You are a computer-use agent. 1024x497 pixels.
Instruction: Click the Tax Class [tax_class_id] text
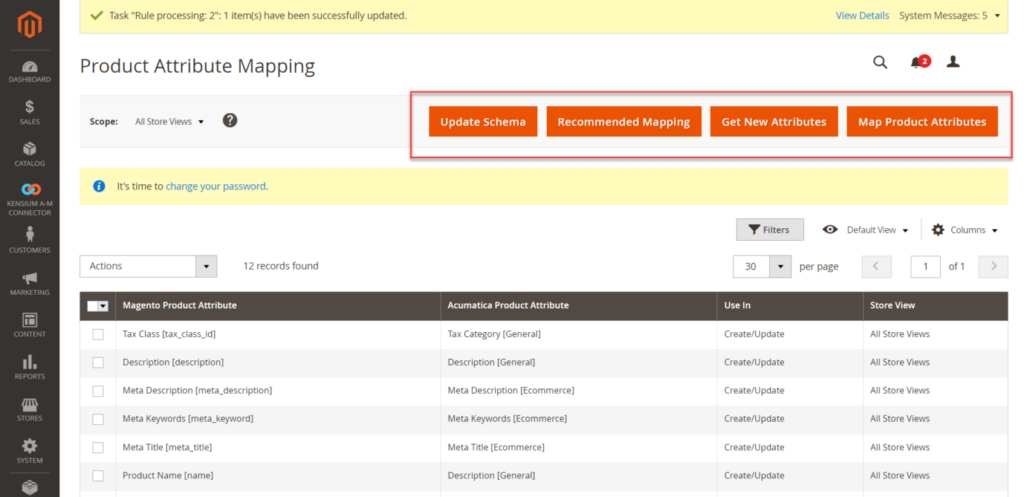click(x=169, y=334)
